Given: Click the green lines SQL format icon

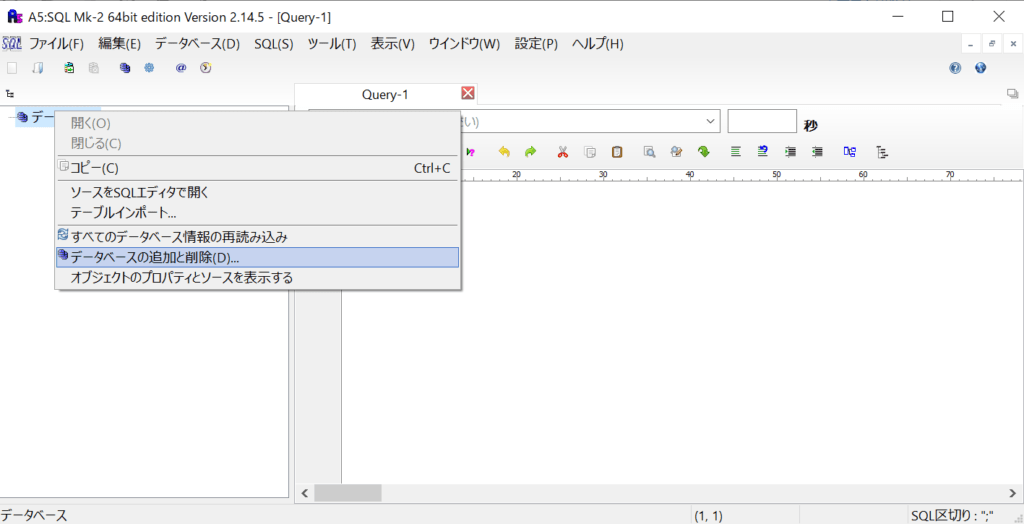Looking at the screenshot, I should pyautogui.click(x=736, y=152).
